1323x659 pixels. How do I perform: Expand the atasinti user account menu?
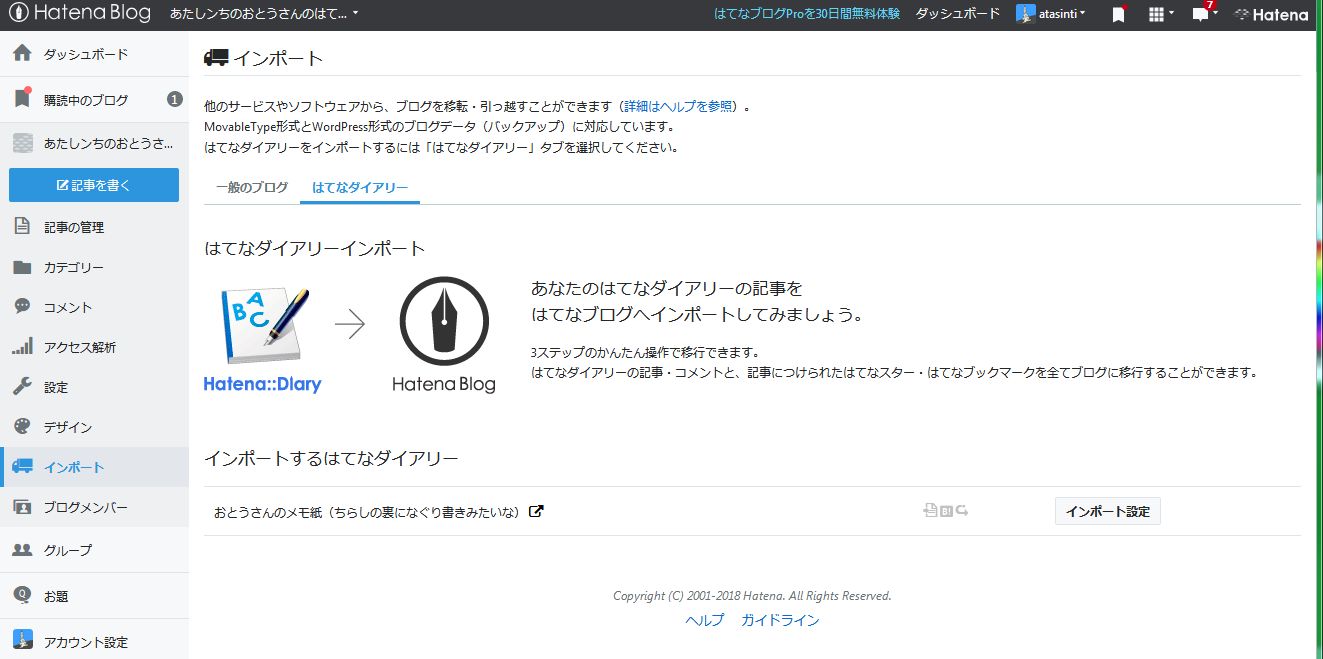(x=1051, y=14)
